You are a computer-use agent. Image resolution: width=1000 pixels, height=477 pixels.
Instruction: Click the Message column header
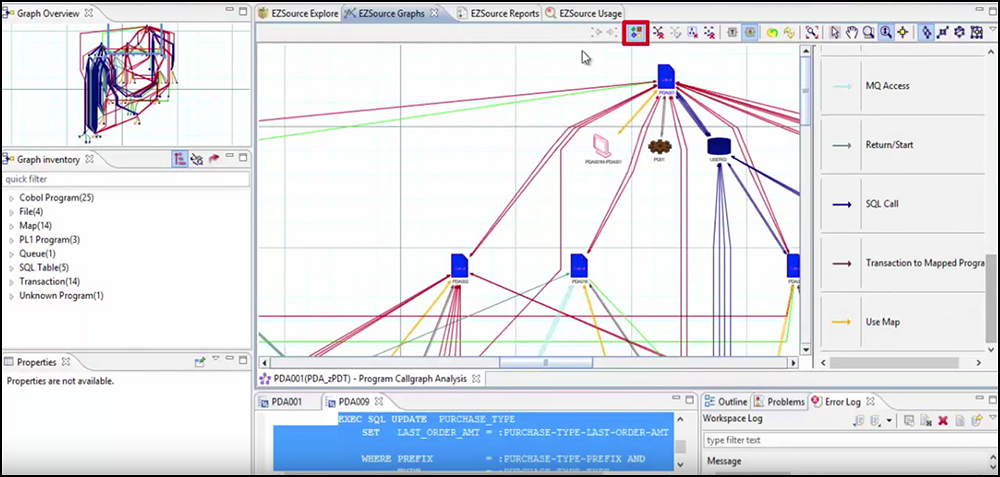click(724, 461)
